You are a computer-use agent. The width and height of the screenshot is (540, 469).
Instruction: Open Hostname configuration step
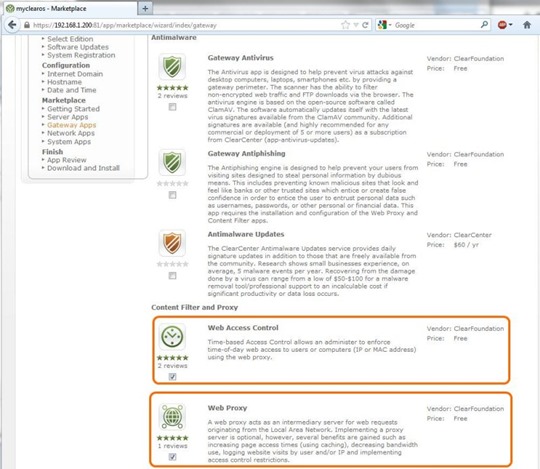(x=64, y=82)
